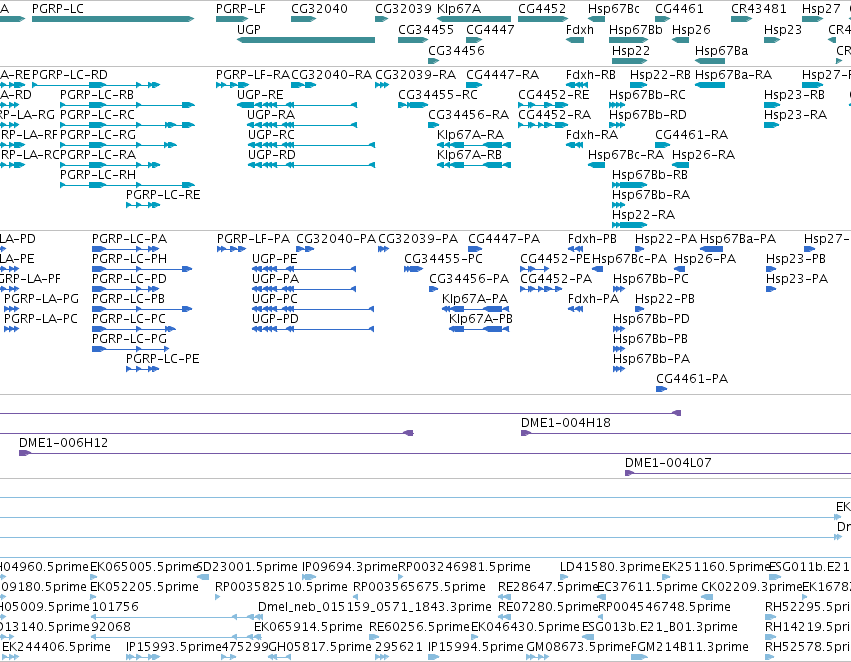The height and width of the screenshot is (662, 851).
Task: Click the Hsp23 gene label
Action: [x=783, y=30]
